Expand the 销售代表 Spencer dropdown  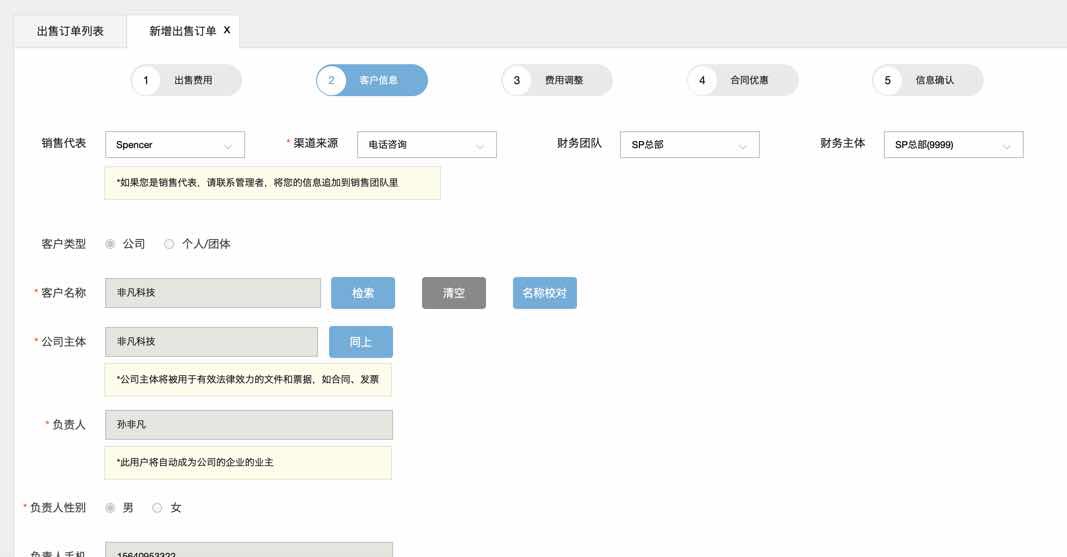coord(174,145)
